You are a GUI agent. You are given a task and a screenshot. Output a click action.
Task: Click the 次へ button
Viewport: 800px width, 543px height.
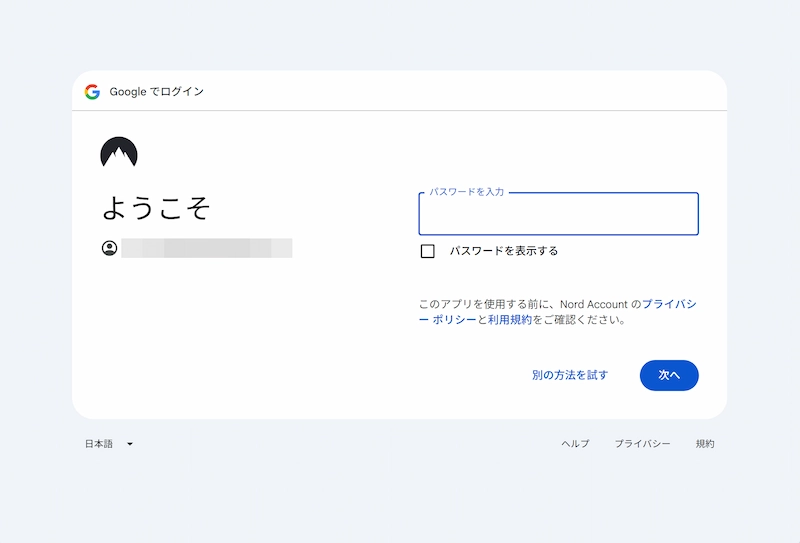pyautogui.click(x=669, y=375)
